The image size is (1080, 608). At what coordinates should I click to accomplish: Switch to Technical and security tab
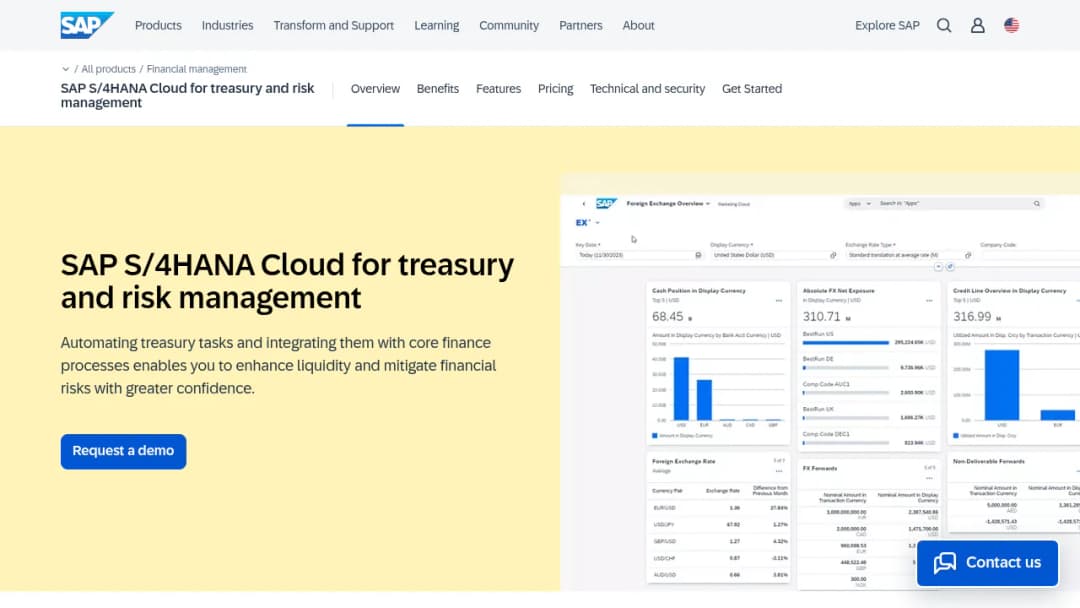[x=647, y=89]
